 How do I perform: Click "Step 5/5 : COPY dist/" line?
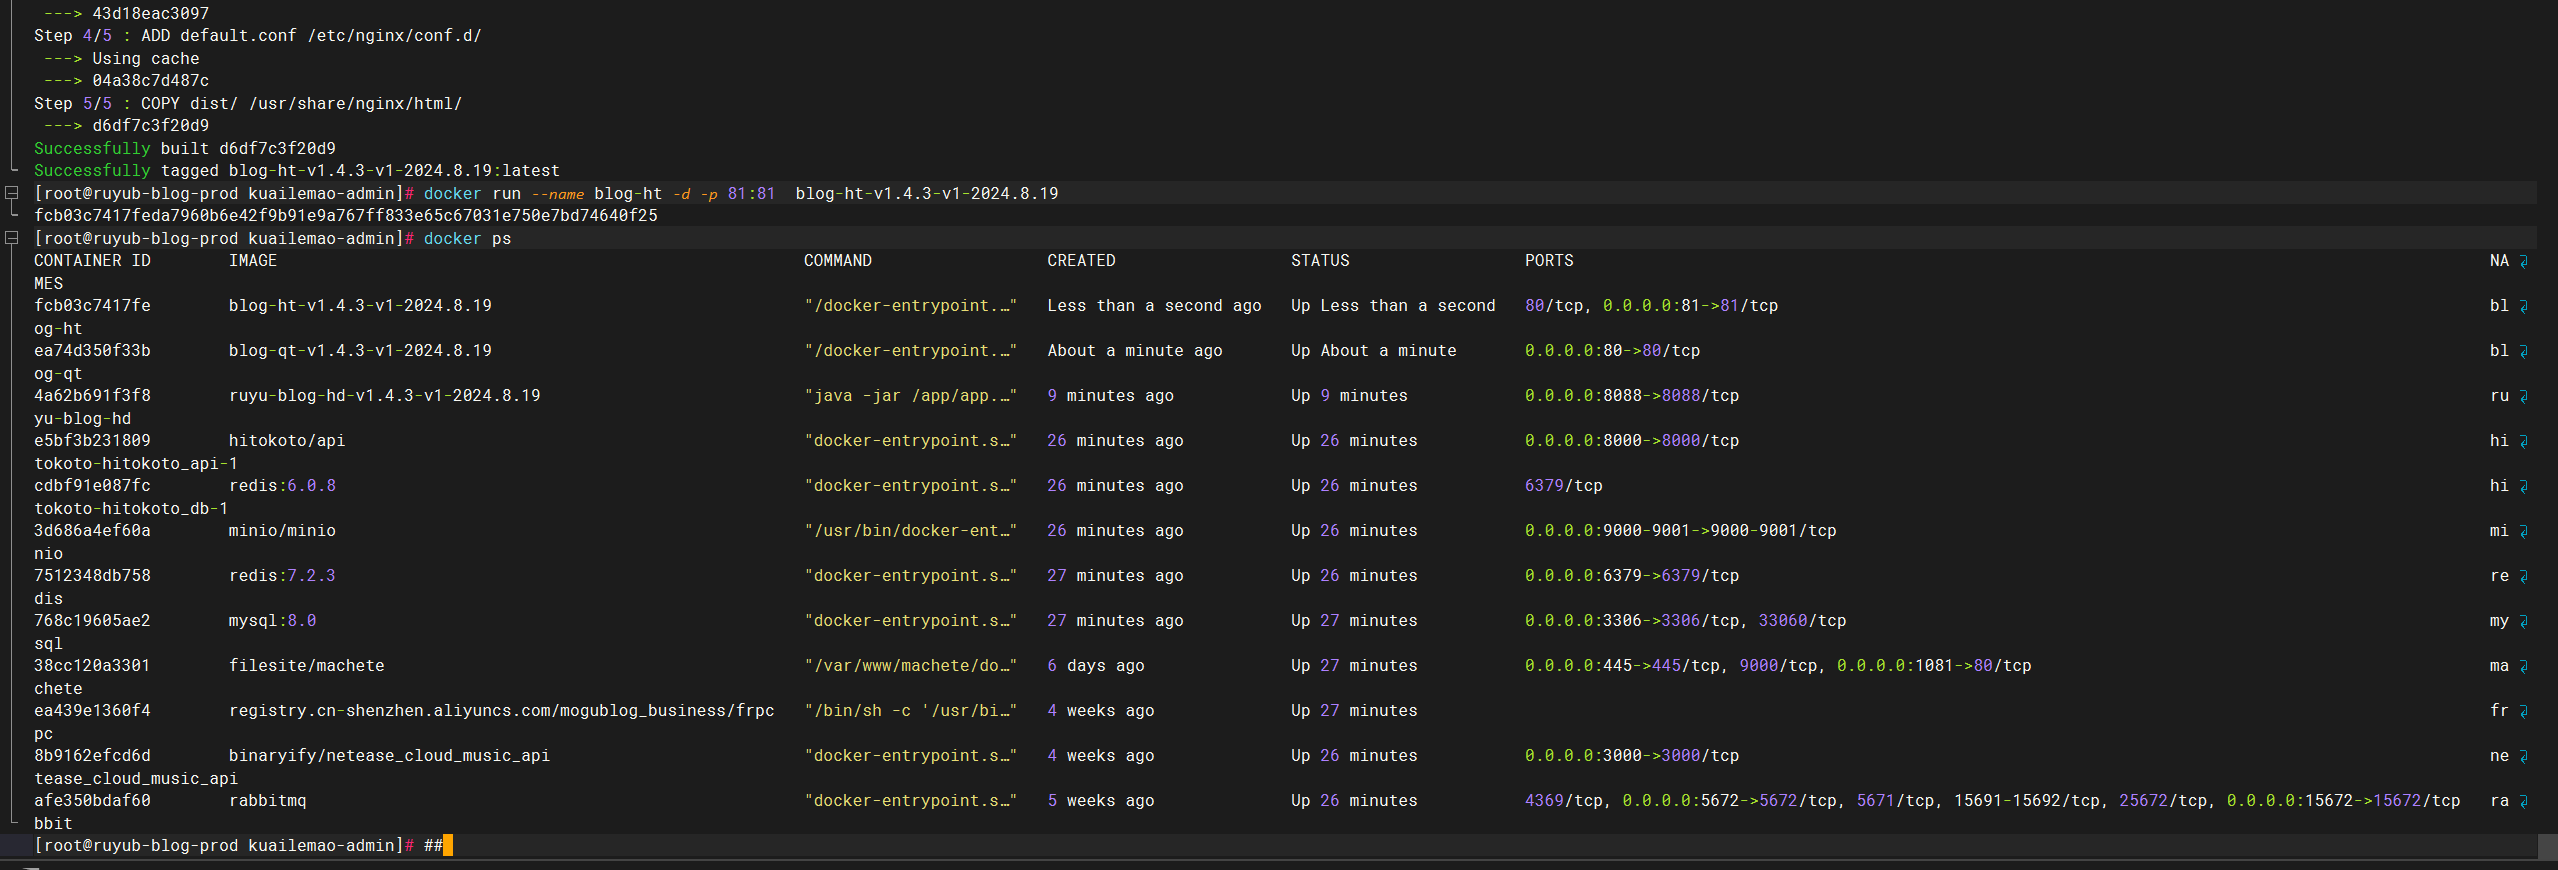(248, 104)
